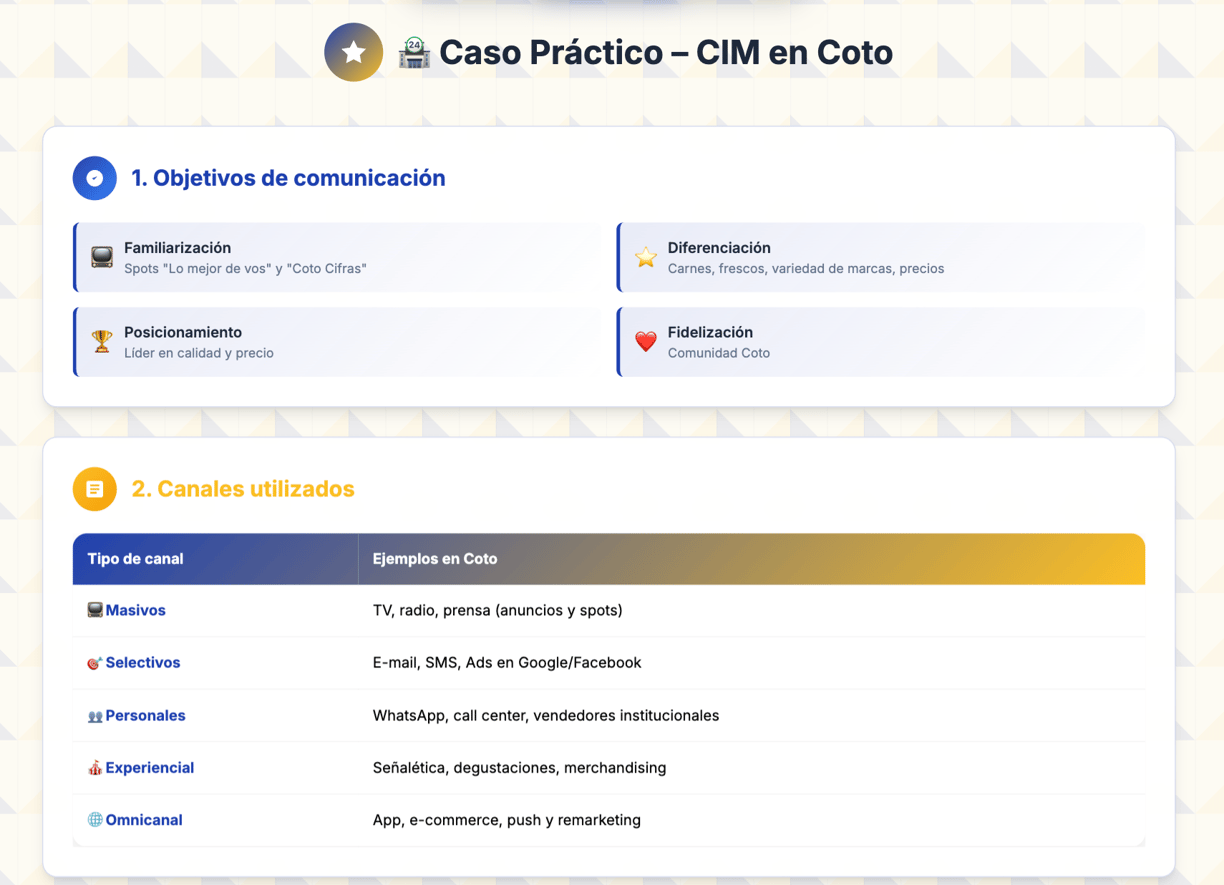
Task: Click the Masivos row label
Action: tap(136, 610)
